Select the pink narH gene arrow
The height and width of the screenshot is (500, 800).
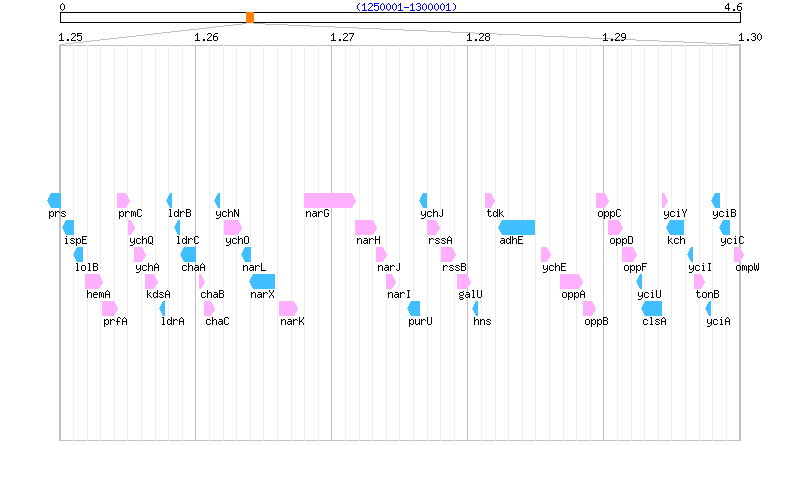pyautogui.click(x=365, y=227)
